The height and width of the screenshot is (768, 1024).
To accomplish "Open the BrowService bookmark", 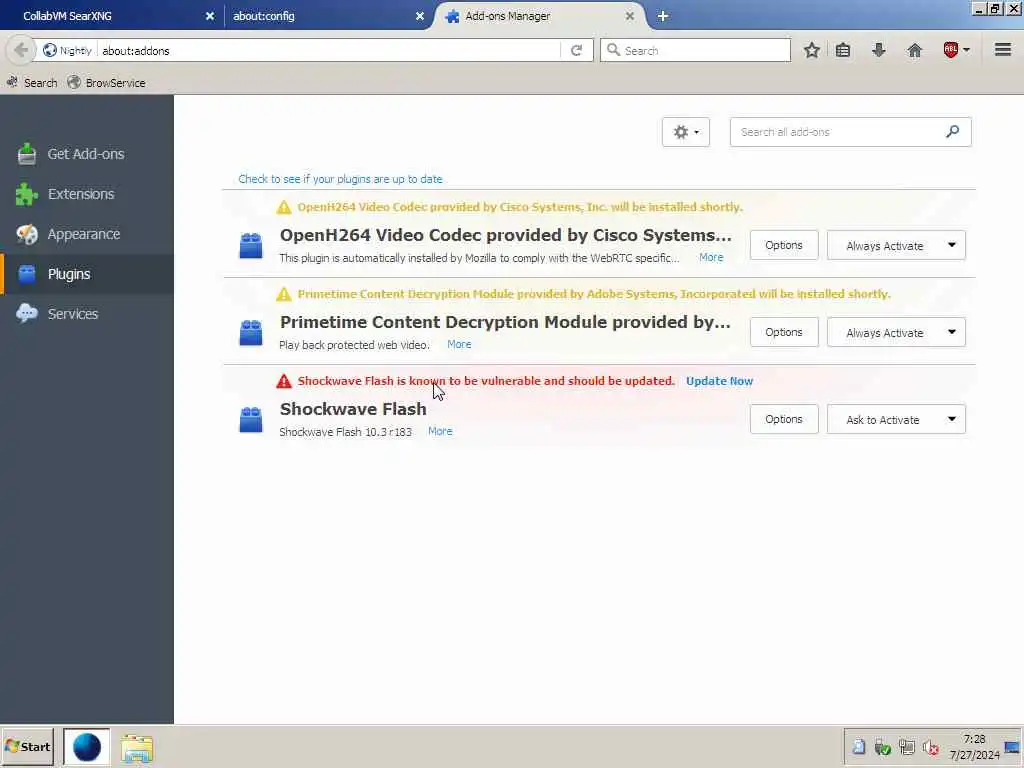I will click(x=106, y=83).
